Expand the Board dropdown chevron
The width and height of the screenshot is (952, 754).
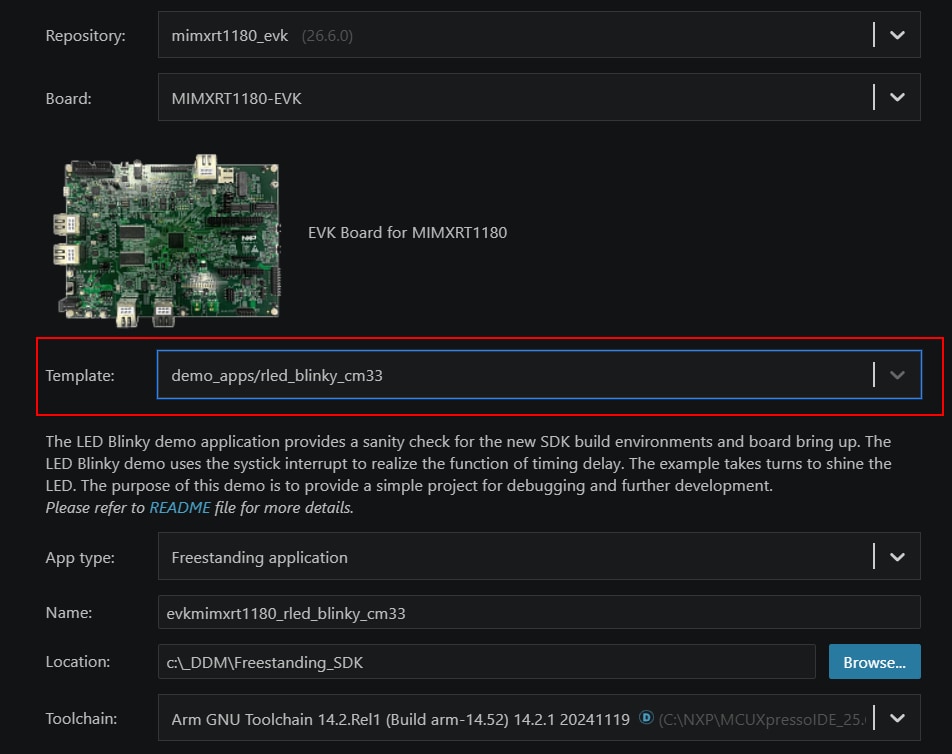click(897, 97)
